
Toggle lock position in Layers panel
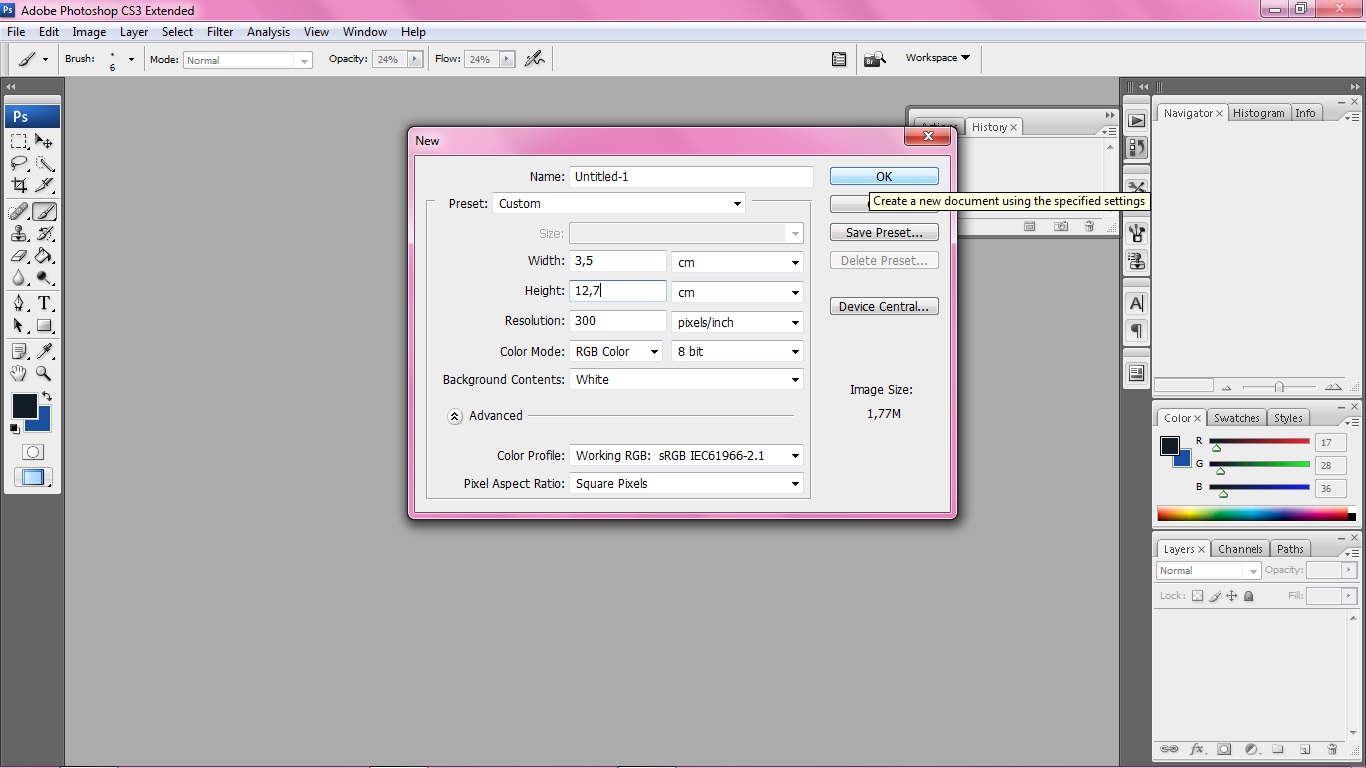tap(1232, 596)
